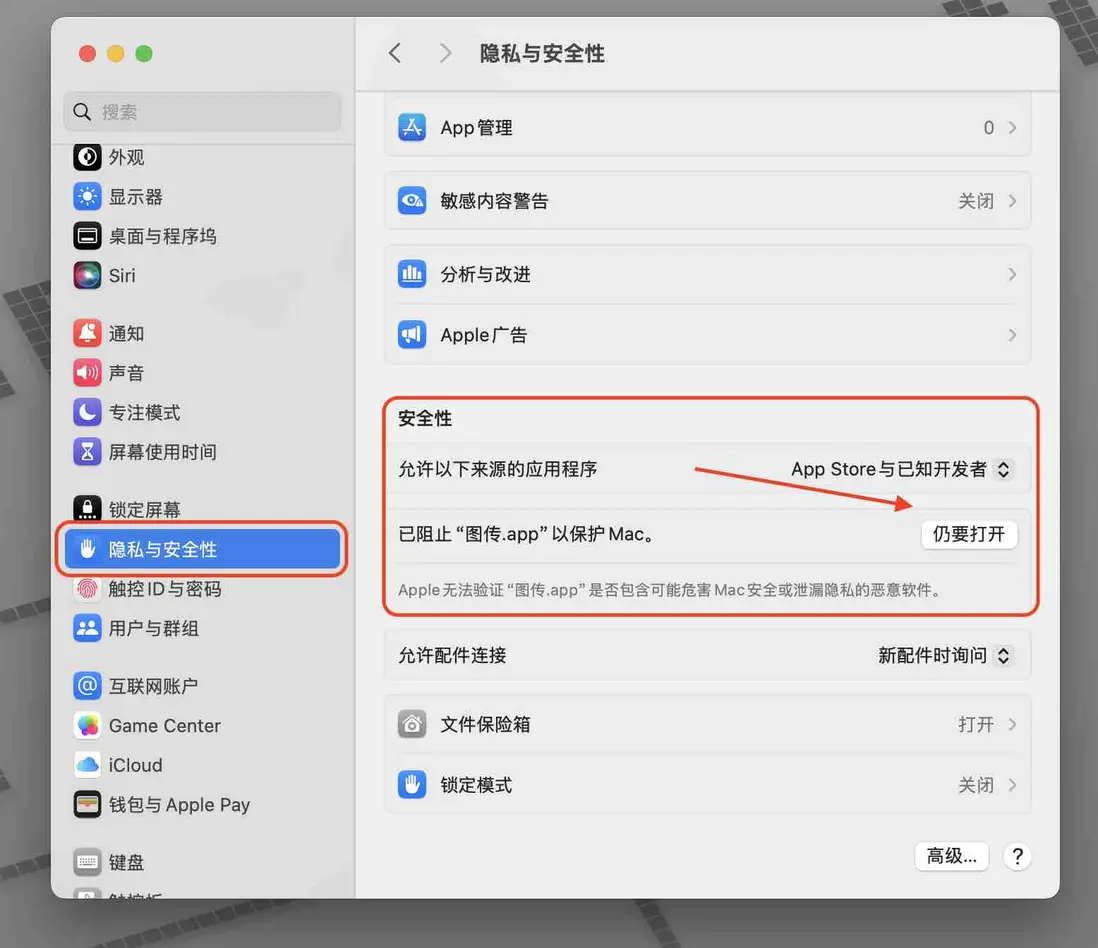
Task: Click the 分析与改进 chart icon
Action: [412, 274]
